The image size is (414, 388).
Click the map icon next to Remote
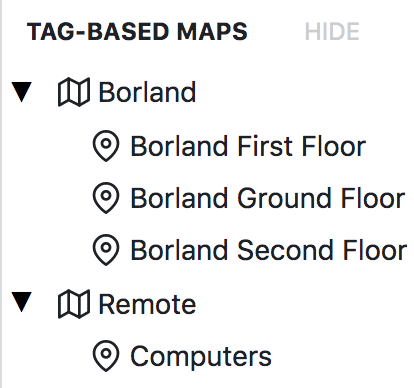coord(74,304)
